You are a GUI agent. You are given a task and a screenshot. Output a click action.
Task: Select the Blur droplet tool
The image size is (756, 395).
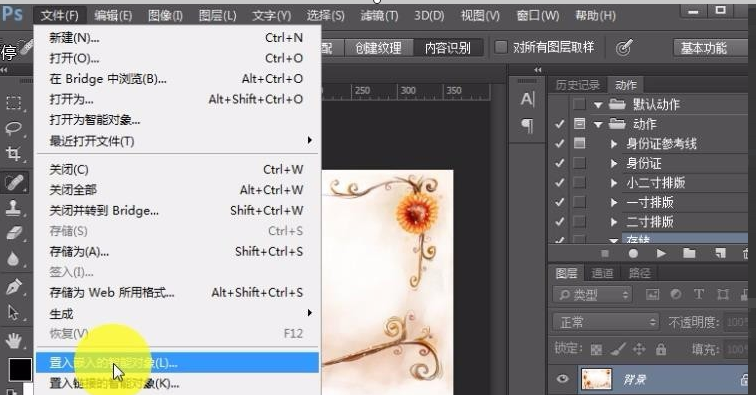pyautogui.click(x=14, y=259)
